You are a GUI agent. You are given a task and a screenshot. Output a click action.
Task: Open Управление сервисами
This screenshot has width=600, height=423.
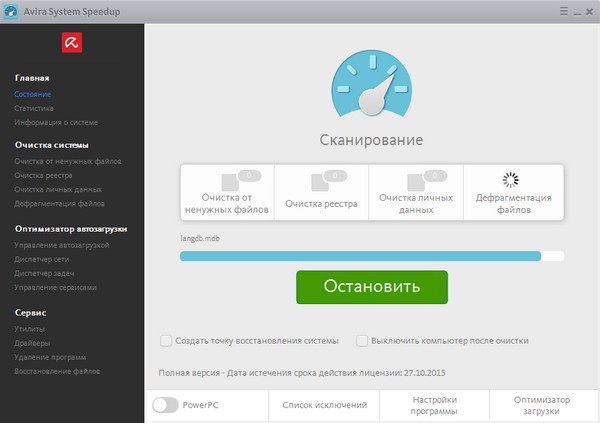[55, 287]
